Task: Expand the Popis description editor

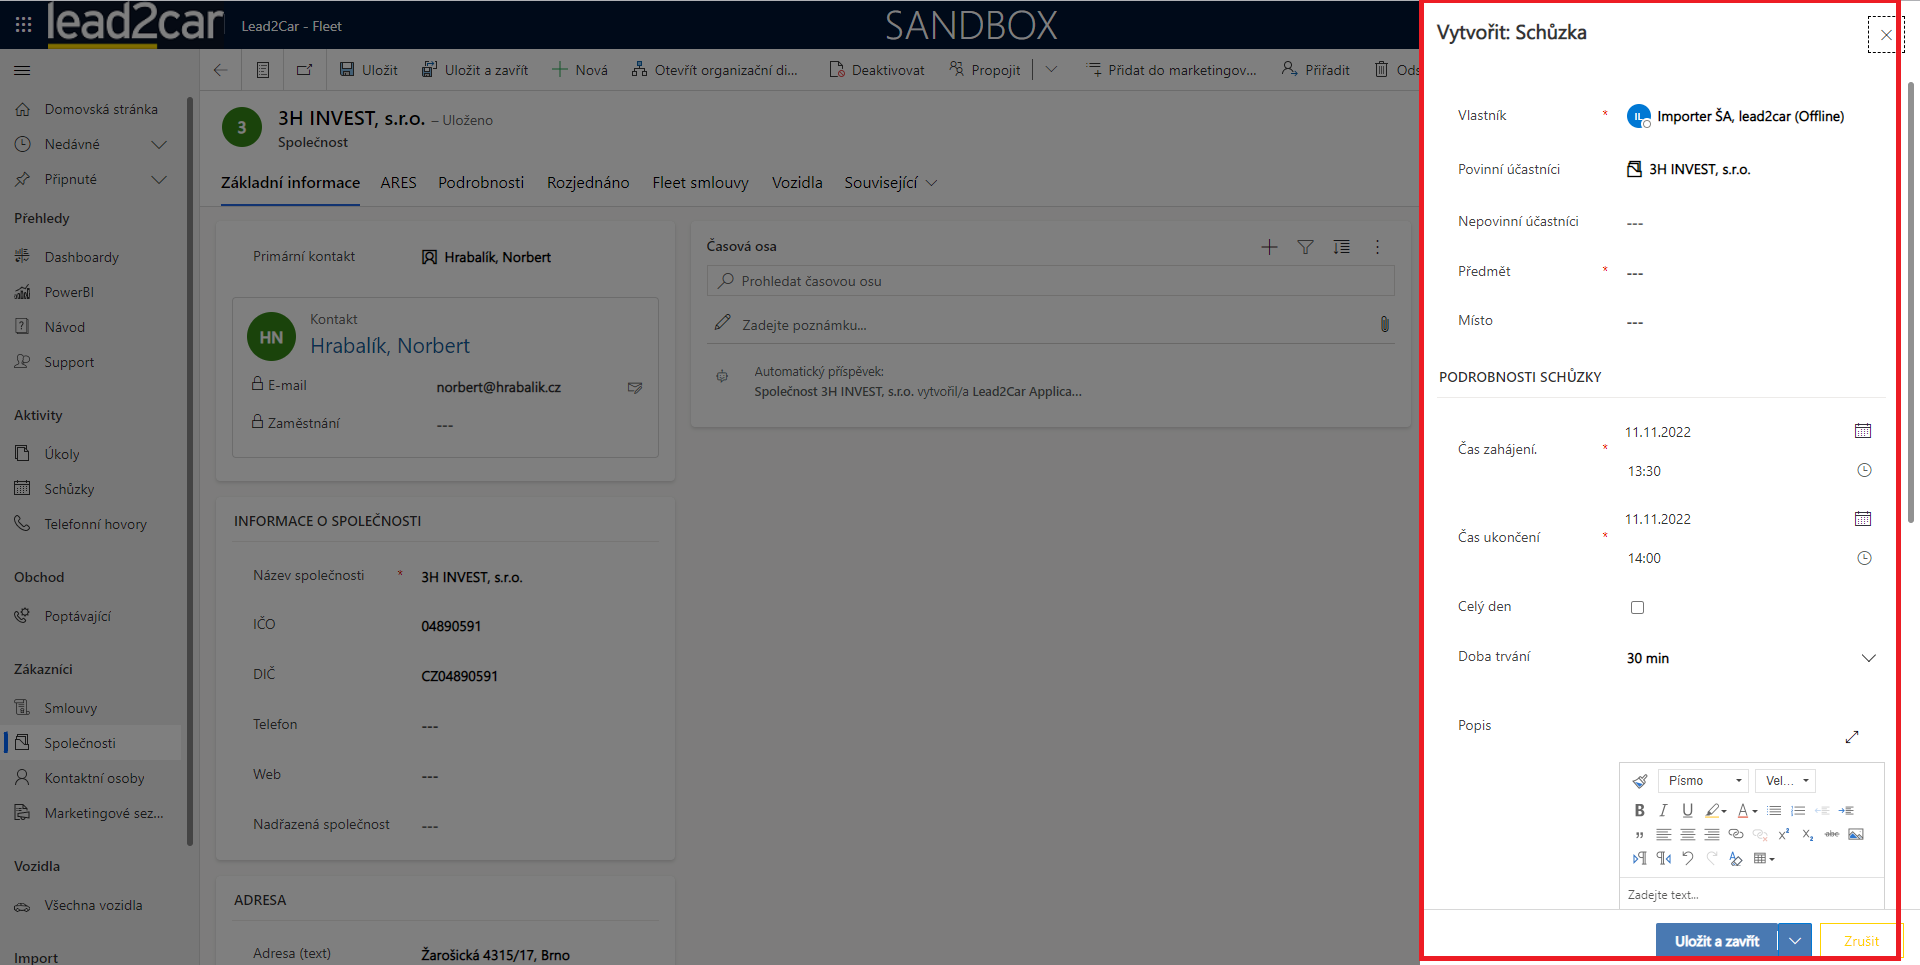Action: point(1851,737)
